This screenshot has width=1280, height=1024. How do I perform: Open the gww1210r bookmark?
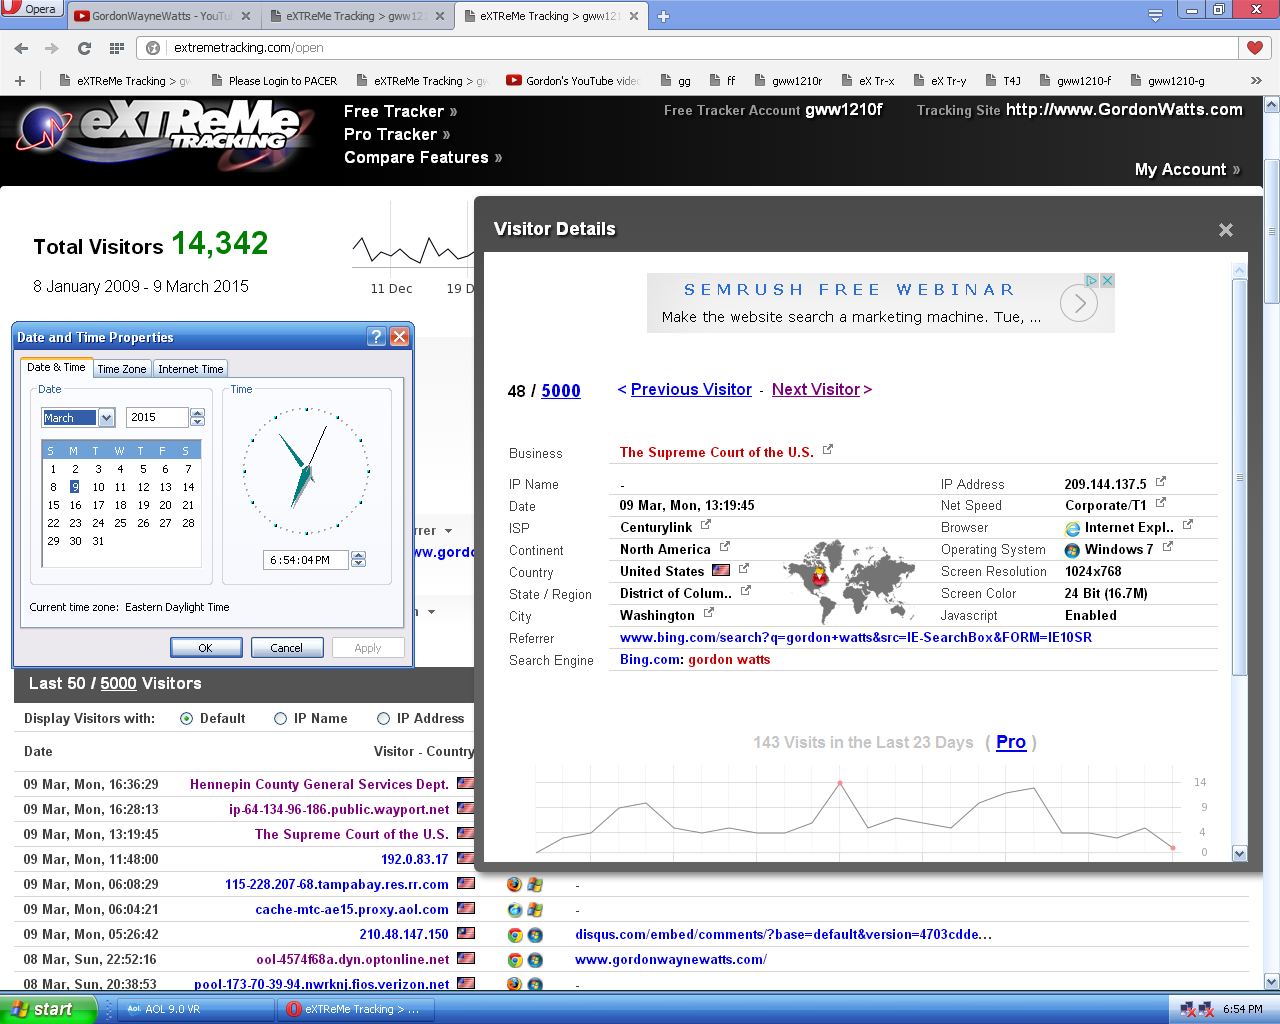point(788,80)
